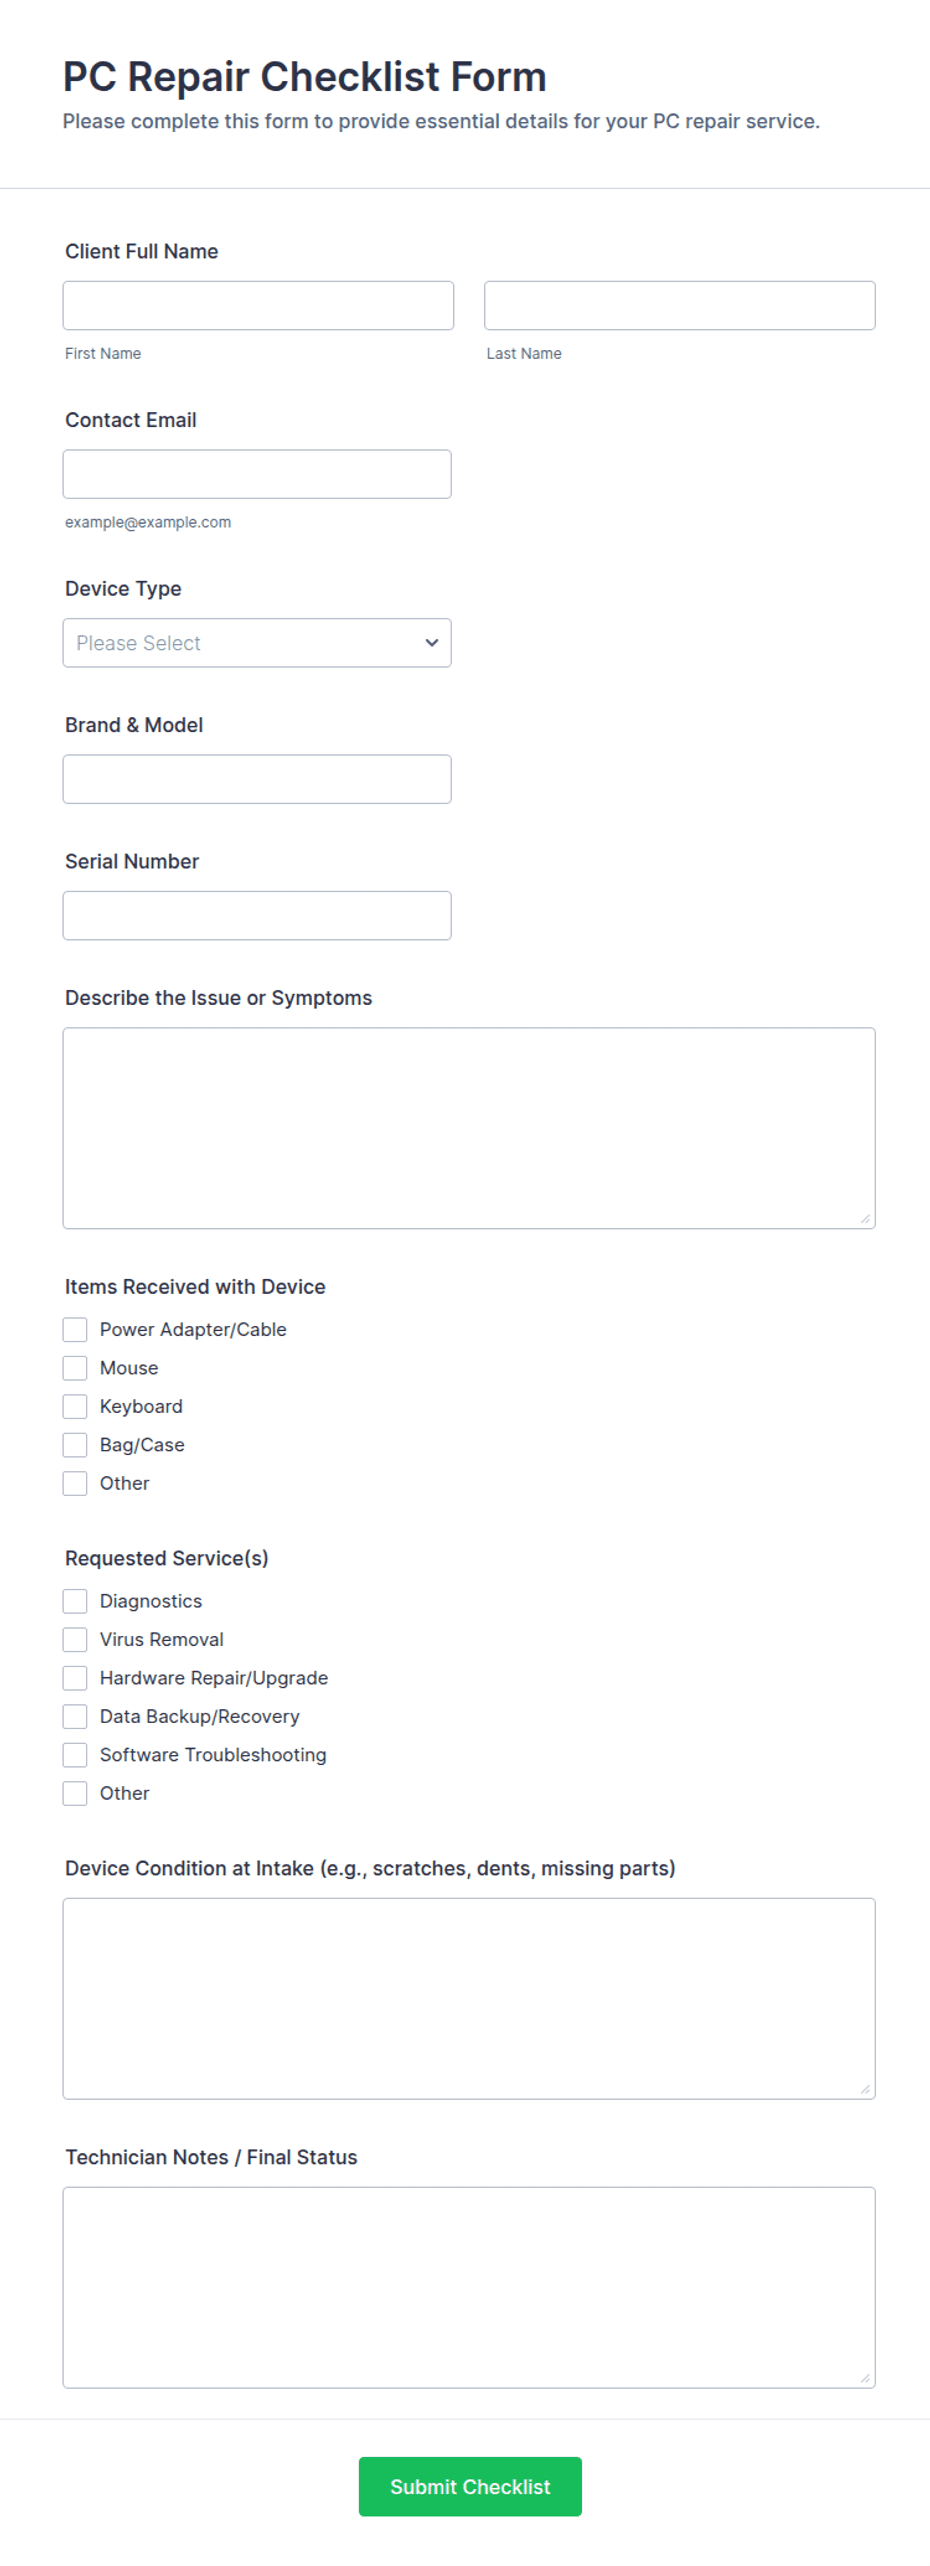Click the Describe the Issue textarea
The height and width of the screenshot is (2566, 930).
(469, 1128)
